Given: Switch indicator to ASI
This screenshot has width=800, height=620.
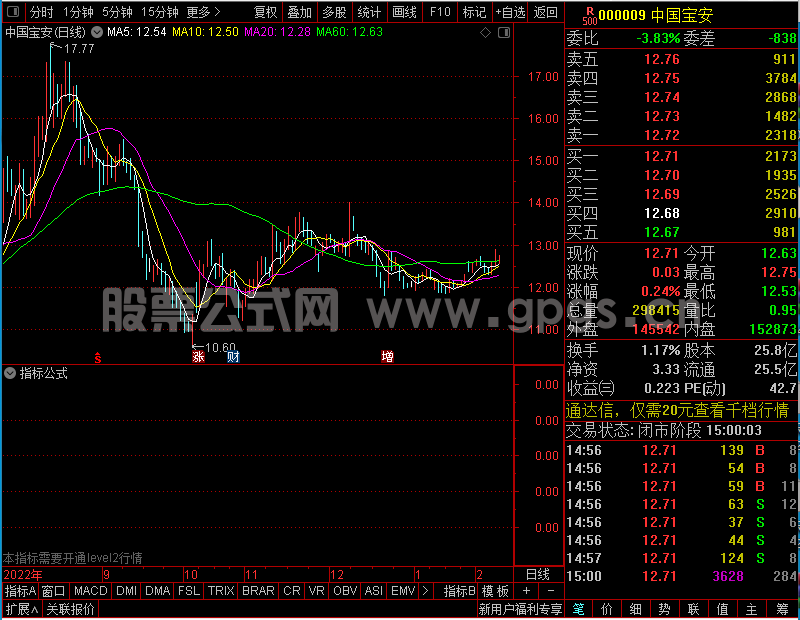Looking at the screenshot, I should point(373,591).
